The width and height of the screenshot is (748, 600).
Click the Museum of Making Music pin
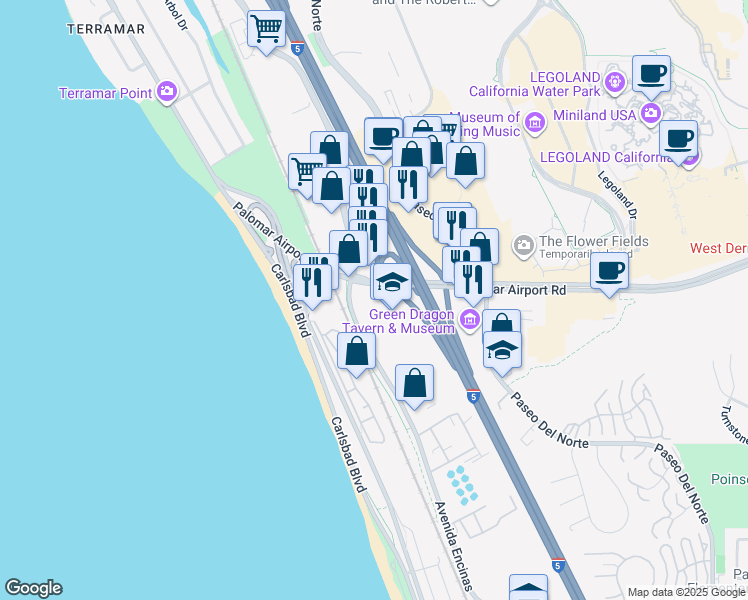click(535, 123)
